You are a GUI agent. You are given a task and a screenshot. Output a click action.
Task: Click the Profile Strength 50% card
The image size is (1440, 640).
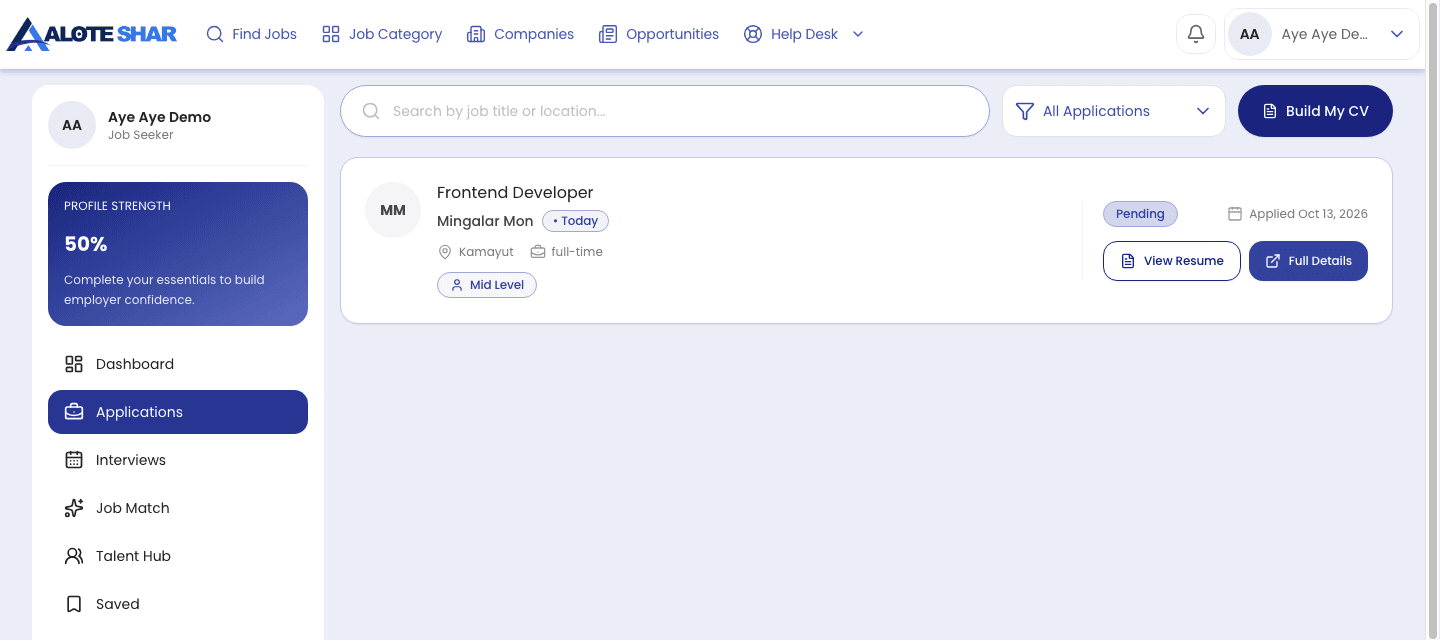click(178, 254)
